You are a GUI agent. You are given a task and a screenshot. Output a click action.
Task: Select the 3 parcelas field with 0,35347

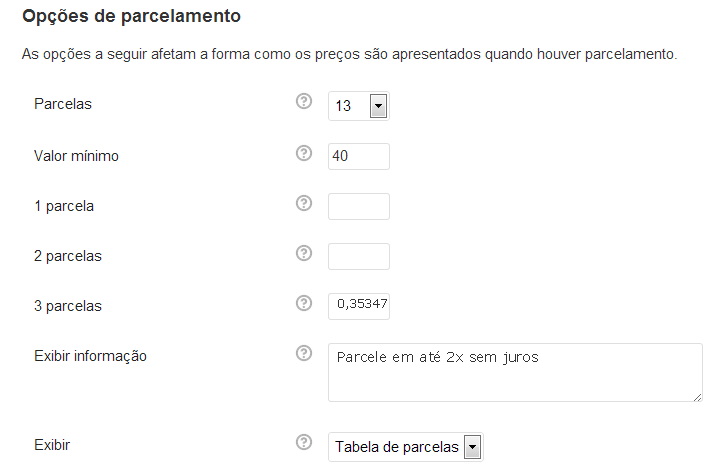358,305
